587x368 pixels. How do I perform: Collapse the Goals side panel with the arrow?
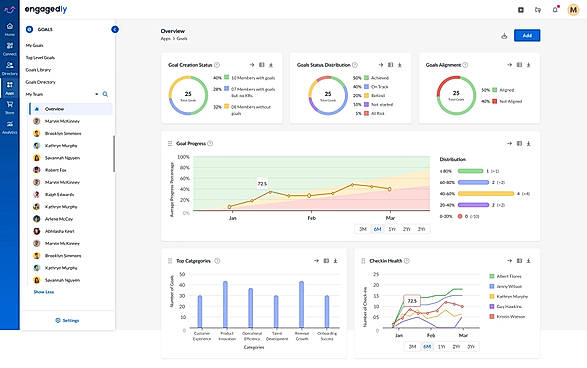point(115,29)
